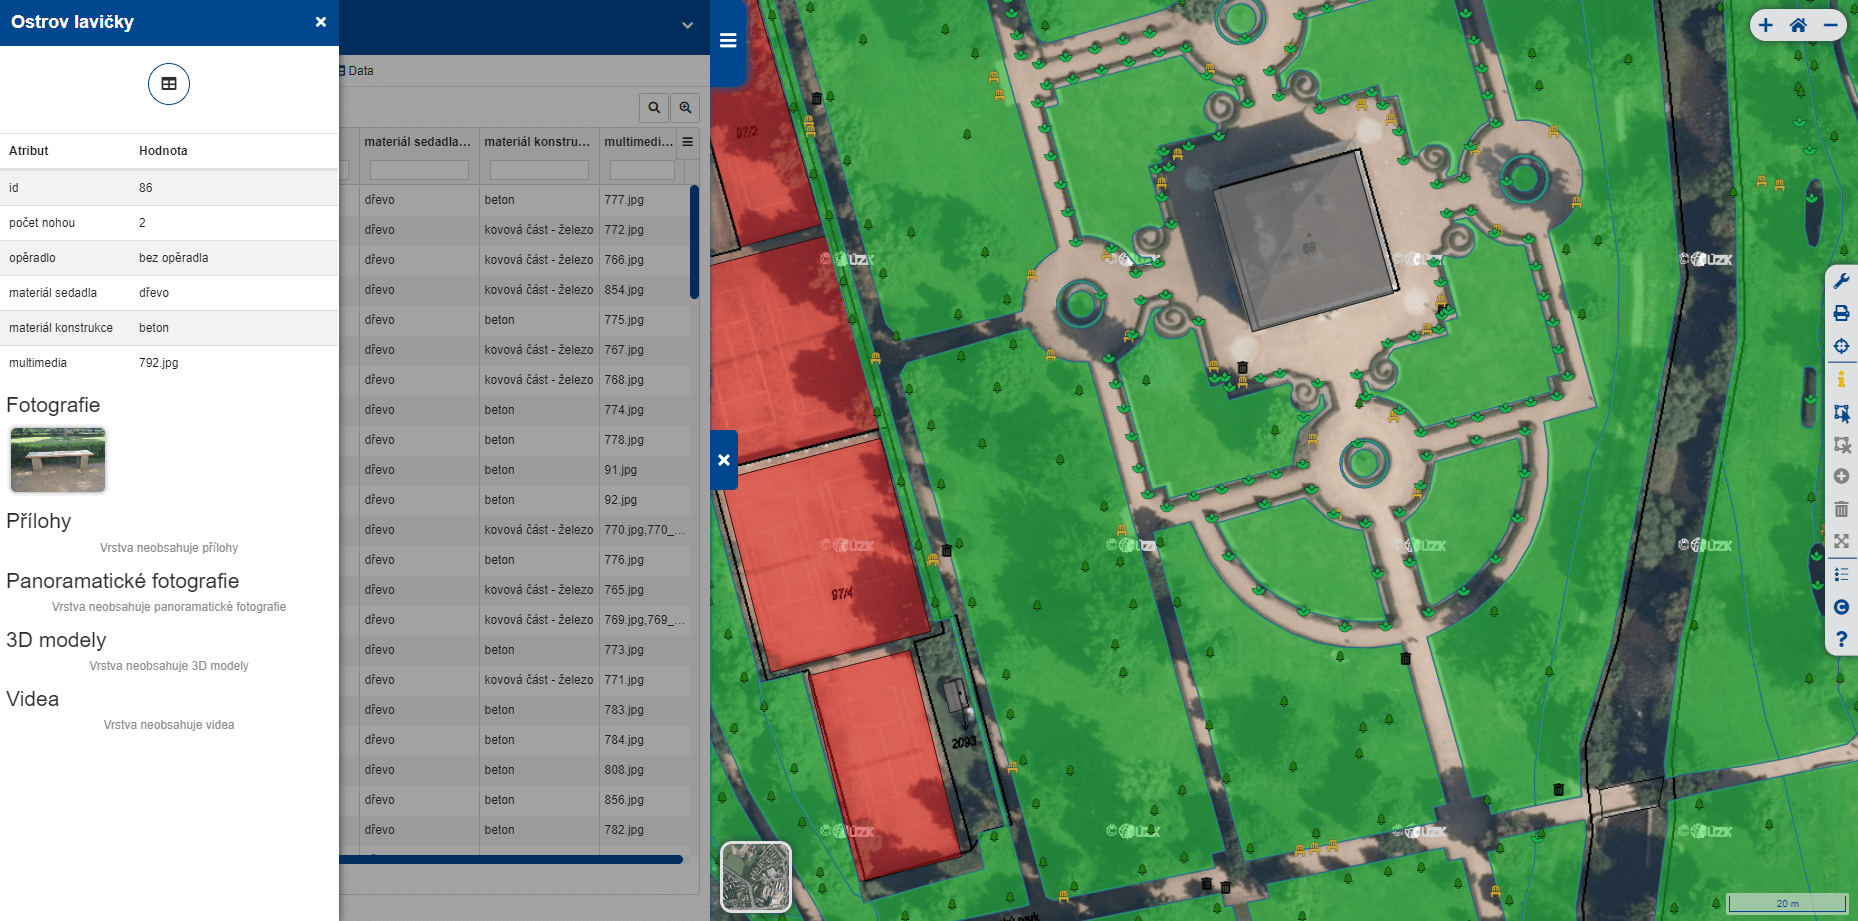Open the table column menu
Screen dimensions: 1858x921
[688, 142]
